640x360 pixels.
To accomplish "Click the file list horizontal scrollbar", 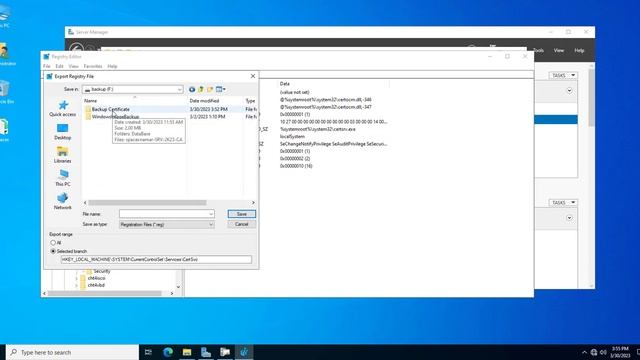I will tap(147, 203).
